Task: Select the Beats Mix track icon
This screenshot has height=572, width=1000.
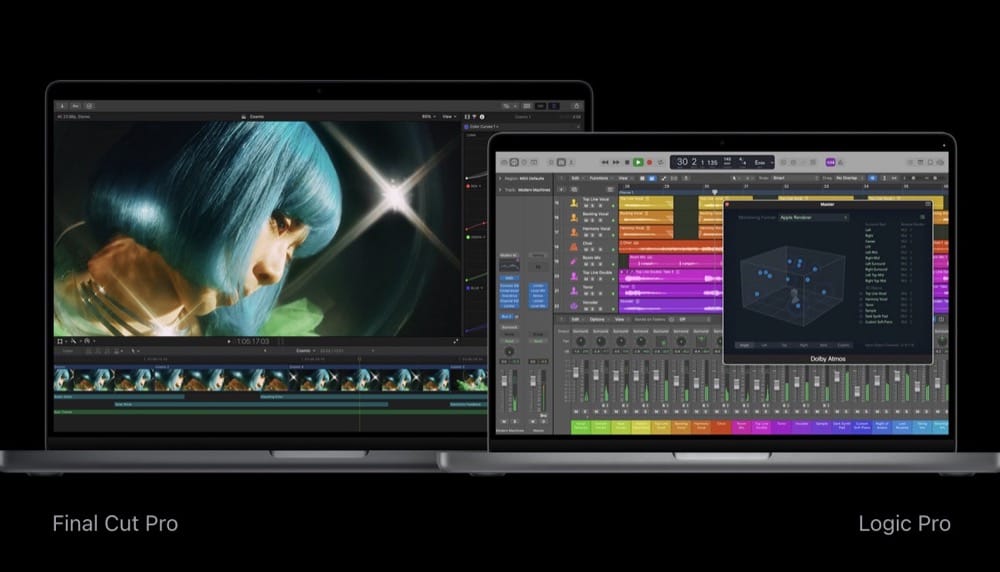Action: (x=574, y=261)
